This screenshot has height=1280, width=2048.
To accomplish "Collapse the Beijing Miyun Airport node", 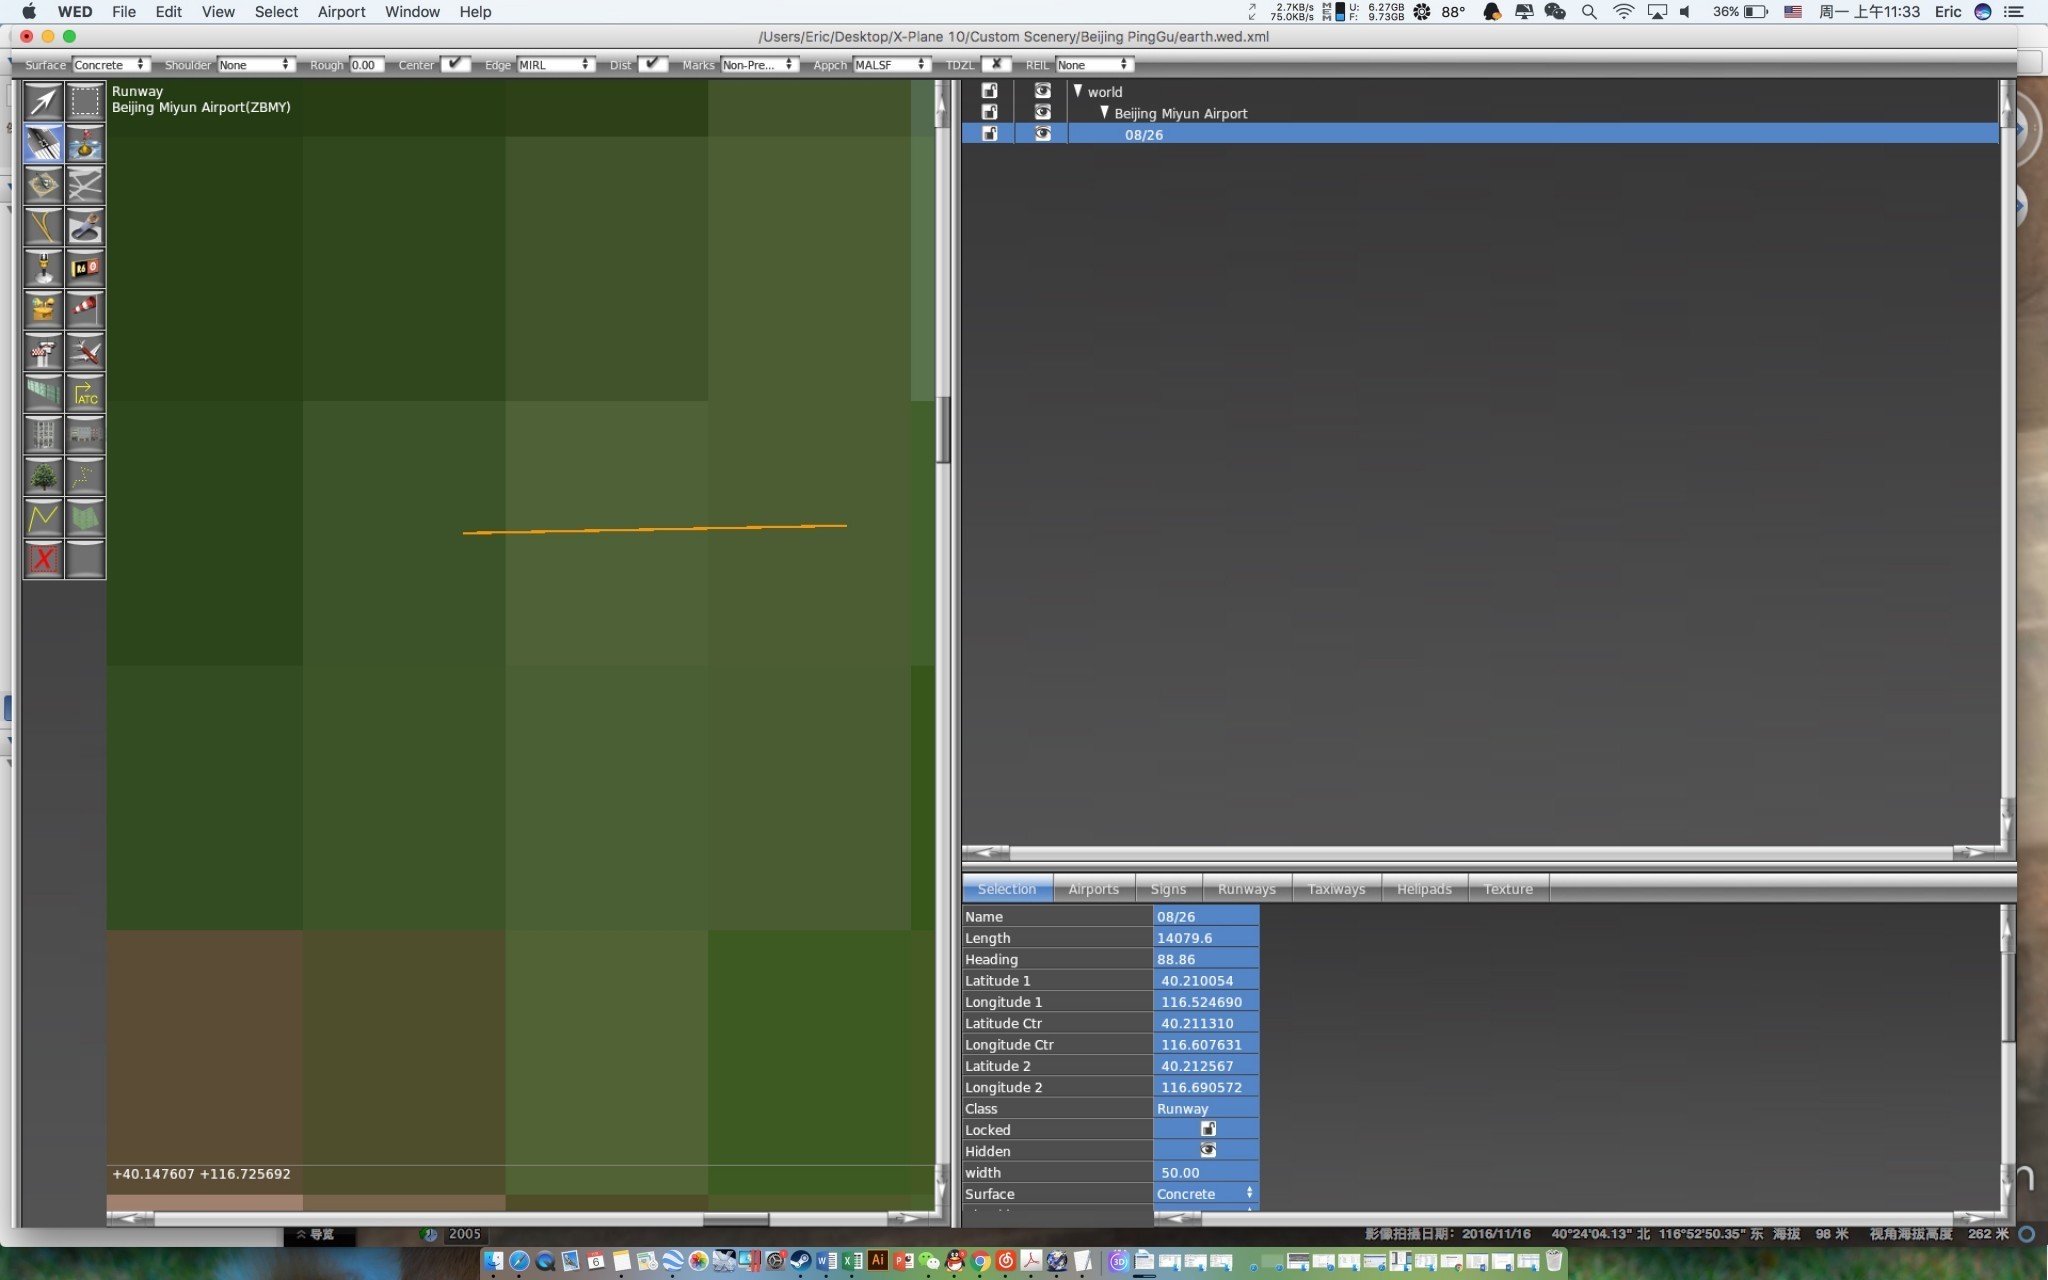I will point(1104,112).
